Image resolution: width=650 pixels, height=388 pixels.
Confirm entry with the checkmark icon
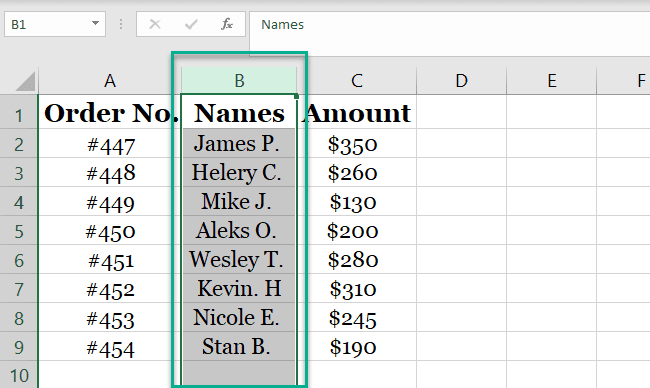coord(191,24)
